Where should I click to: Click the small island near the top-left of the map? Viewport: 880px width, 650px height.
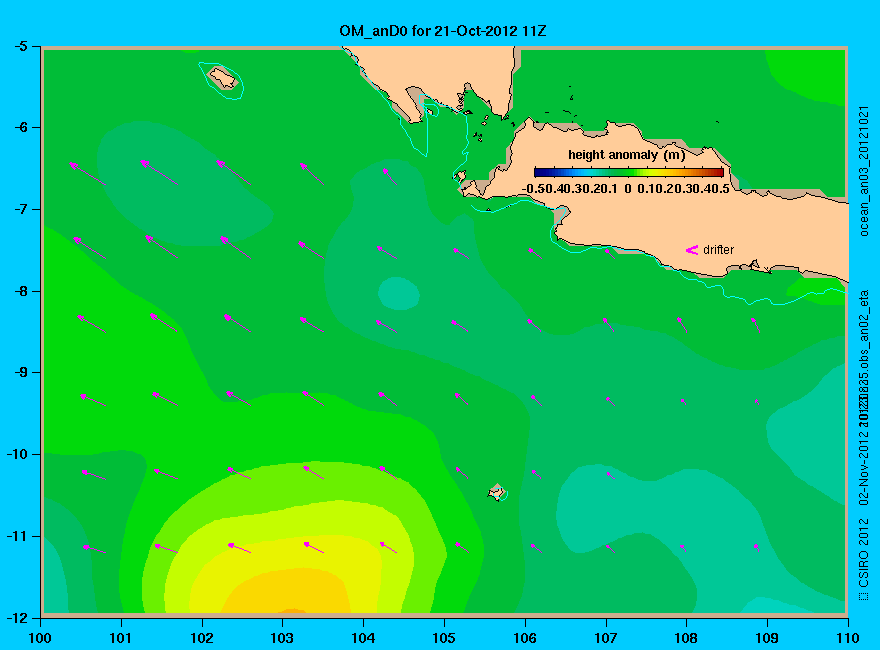(223, 78)
